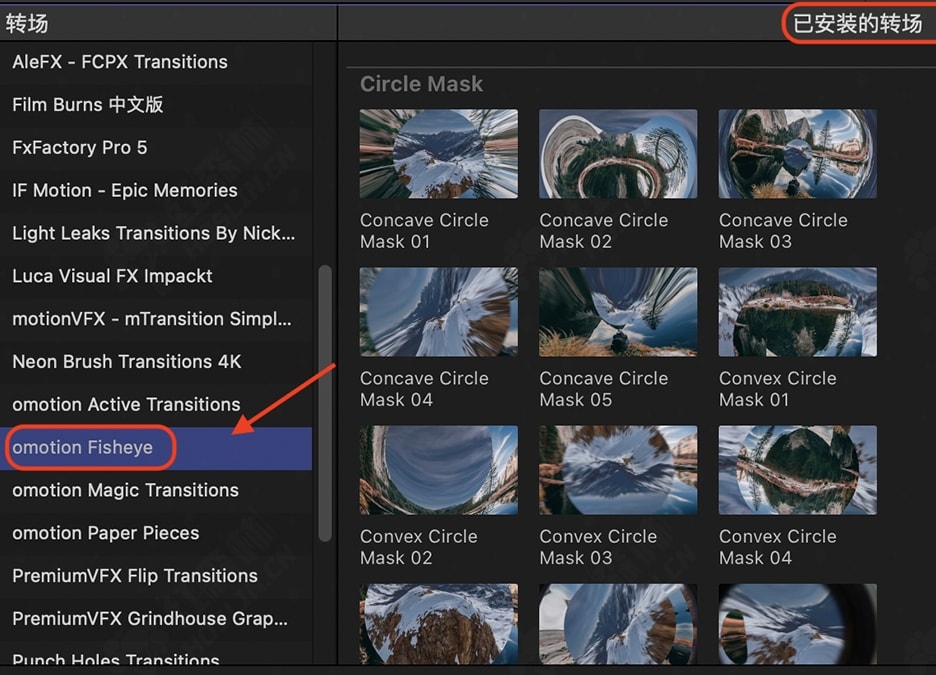936x675 pixels.
Task: Pick Convex Circle Mask 03 transition
Action: tap(618, 470)
